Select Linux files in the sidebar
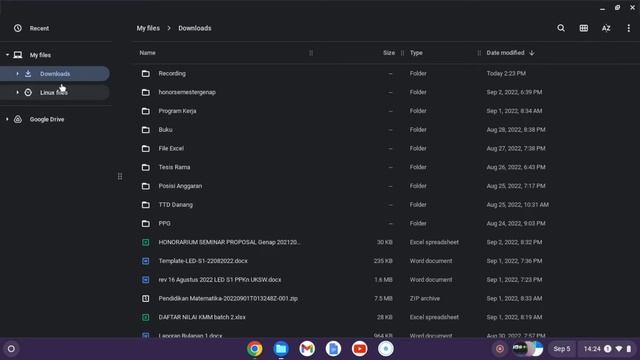 (55, 93)
